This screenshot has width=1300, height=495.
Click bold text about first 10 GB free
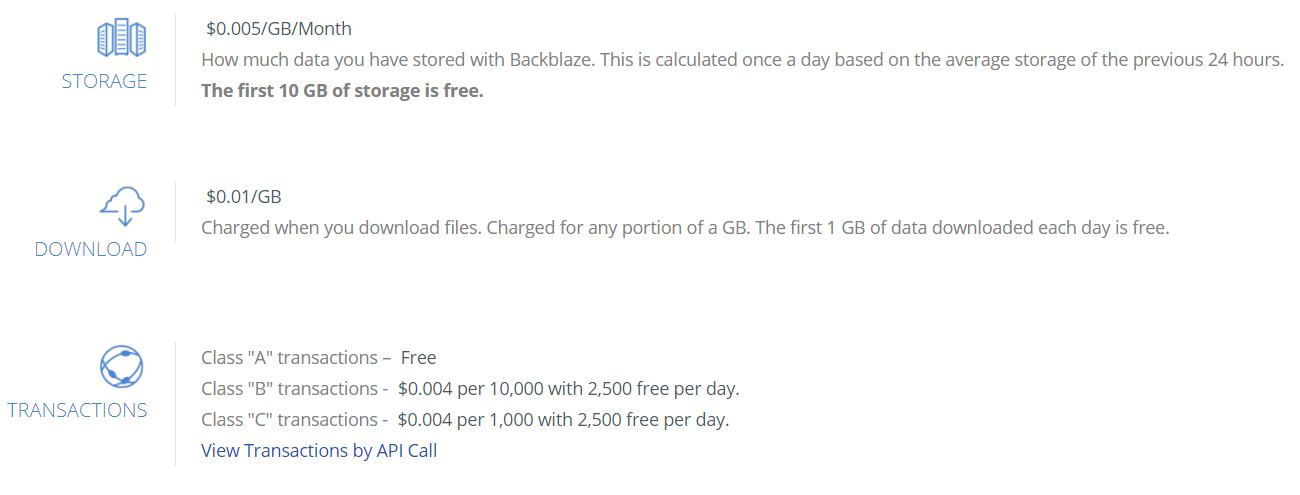pos(342,90)
